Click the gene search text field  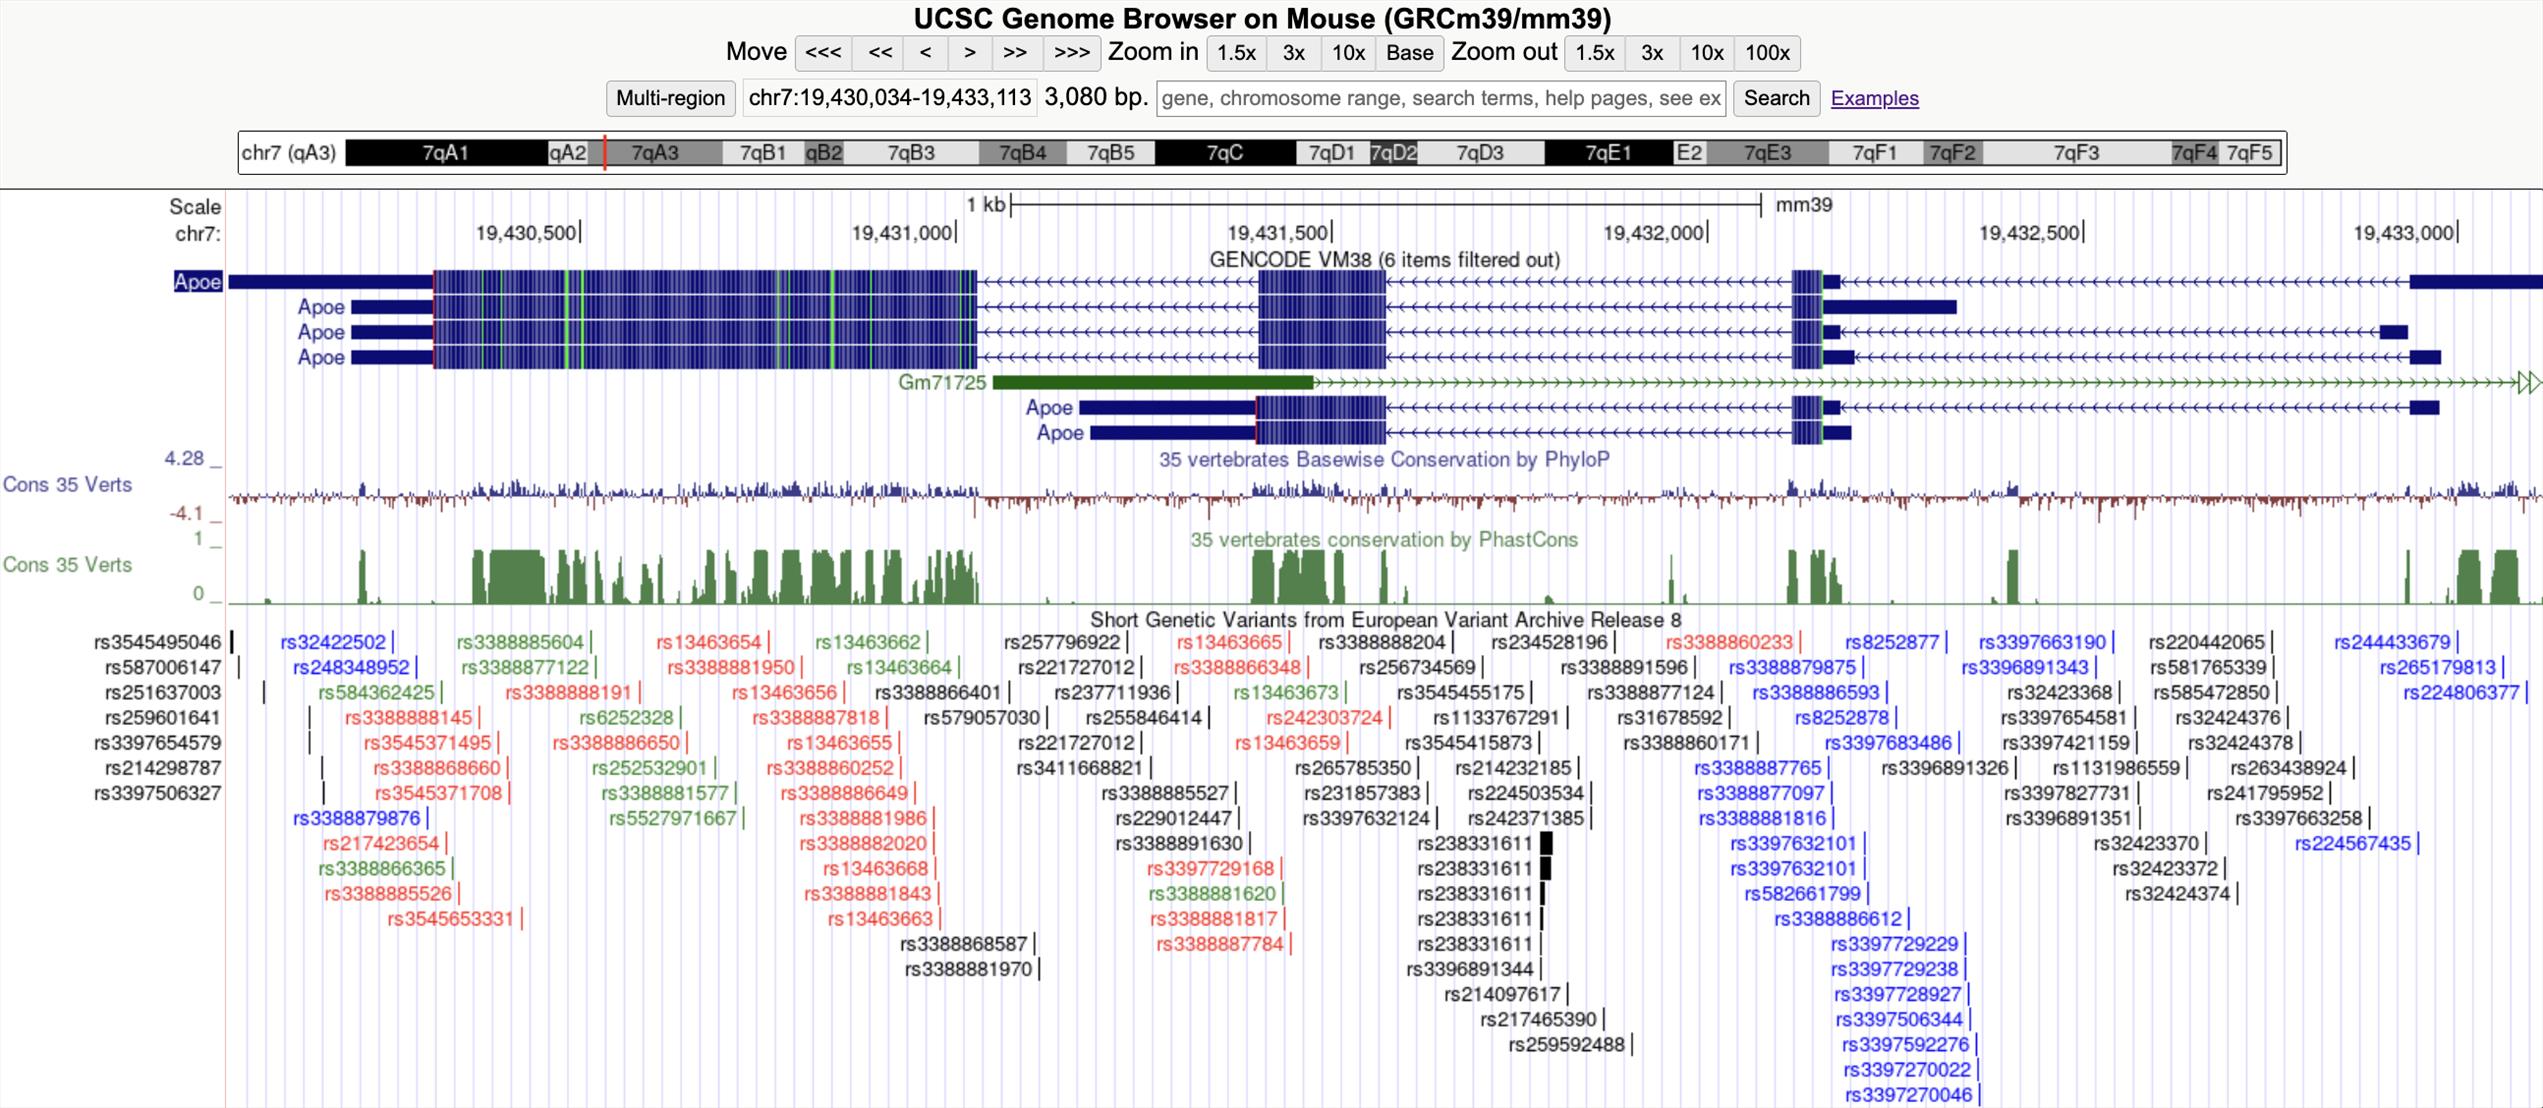[1440, 98]
